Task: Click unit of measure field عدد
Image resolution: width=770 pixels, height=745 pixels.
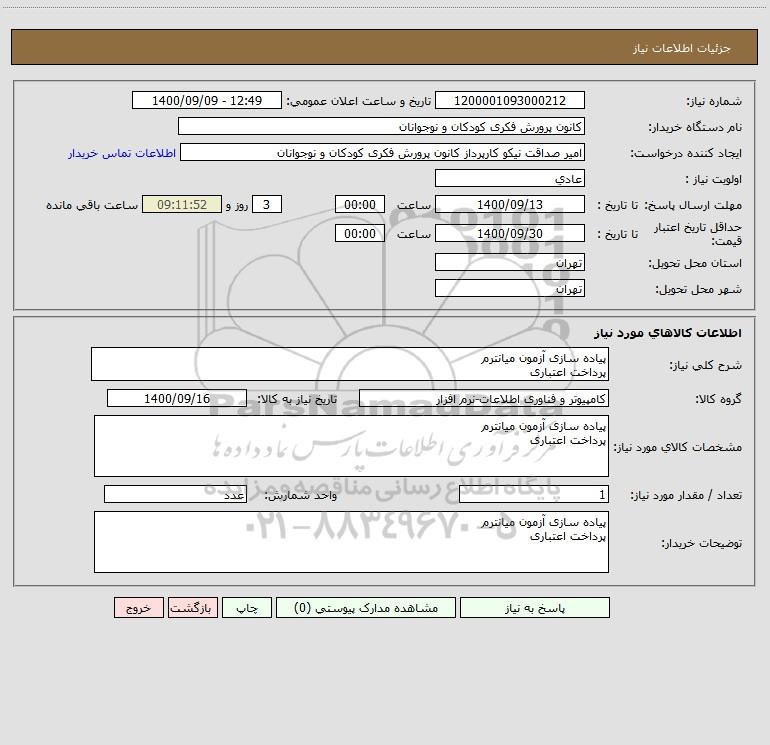Action: (x=175, y=494)
